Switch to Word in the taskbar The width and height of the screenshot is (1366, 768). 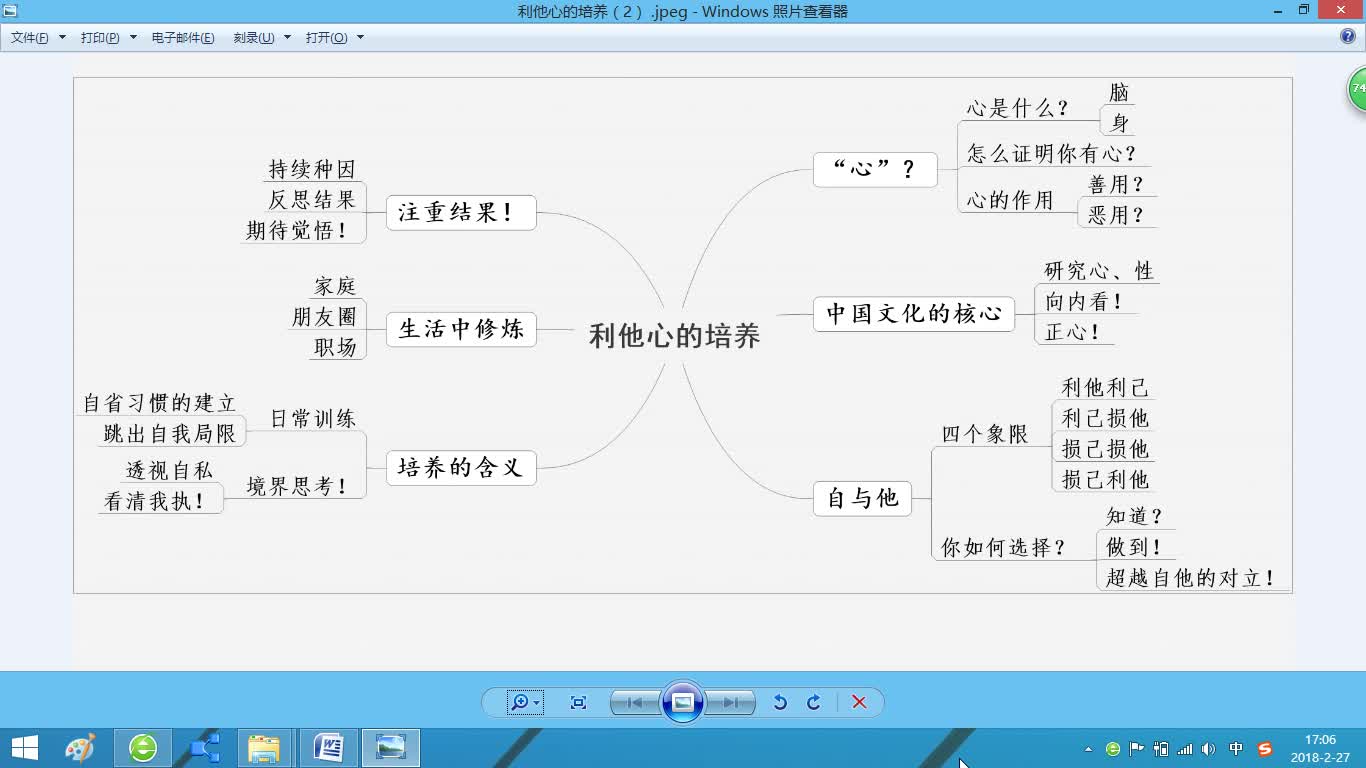(x=328, y=748)
